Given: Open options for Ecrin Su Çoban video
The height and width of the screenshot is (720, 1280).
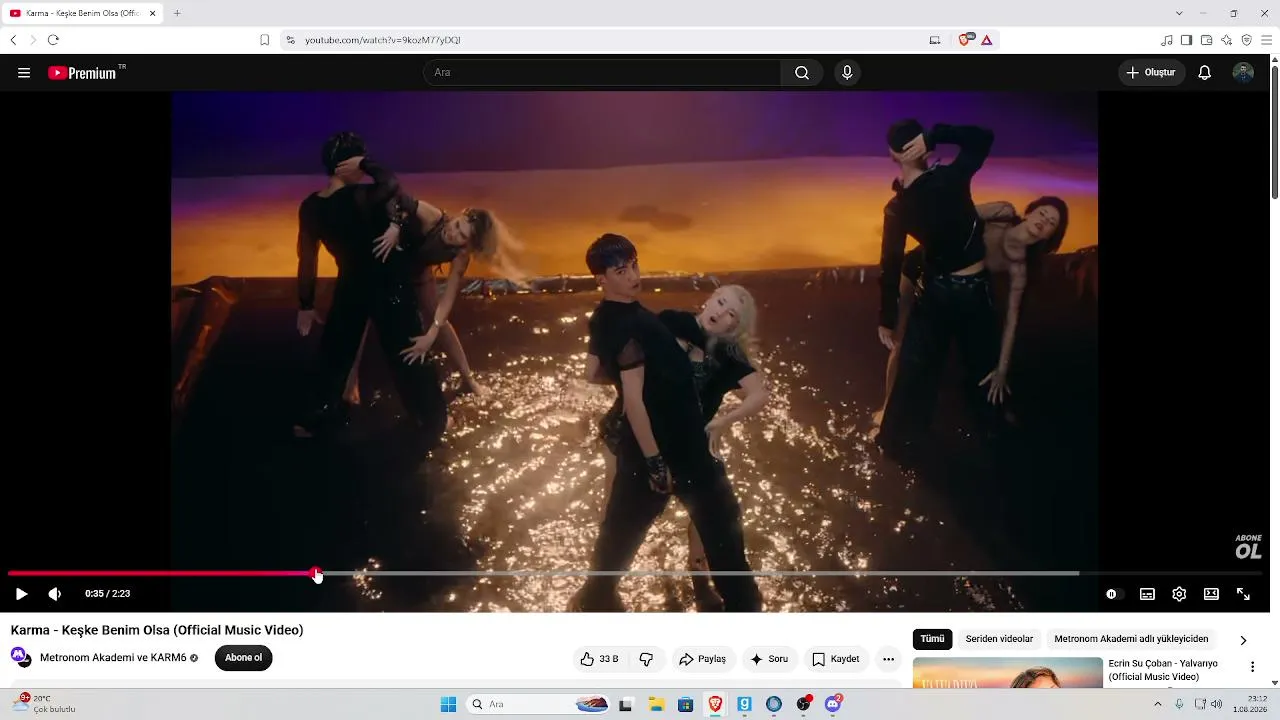Looking at the screenshot, I should 1252,667.
